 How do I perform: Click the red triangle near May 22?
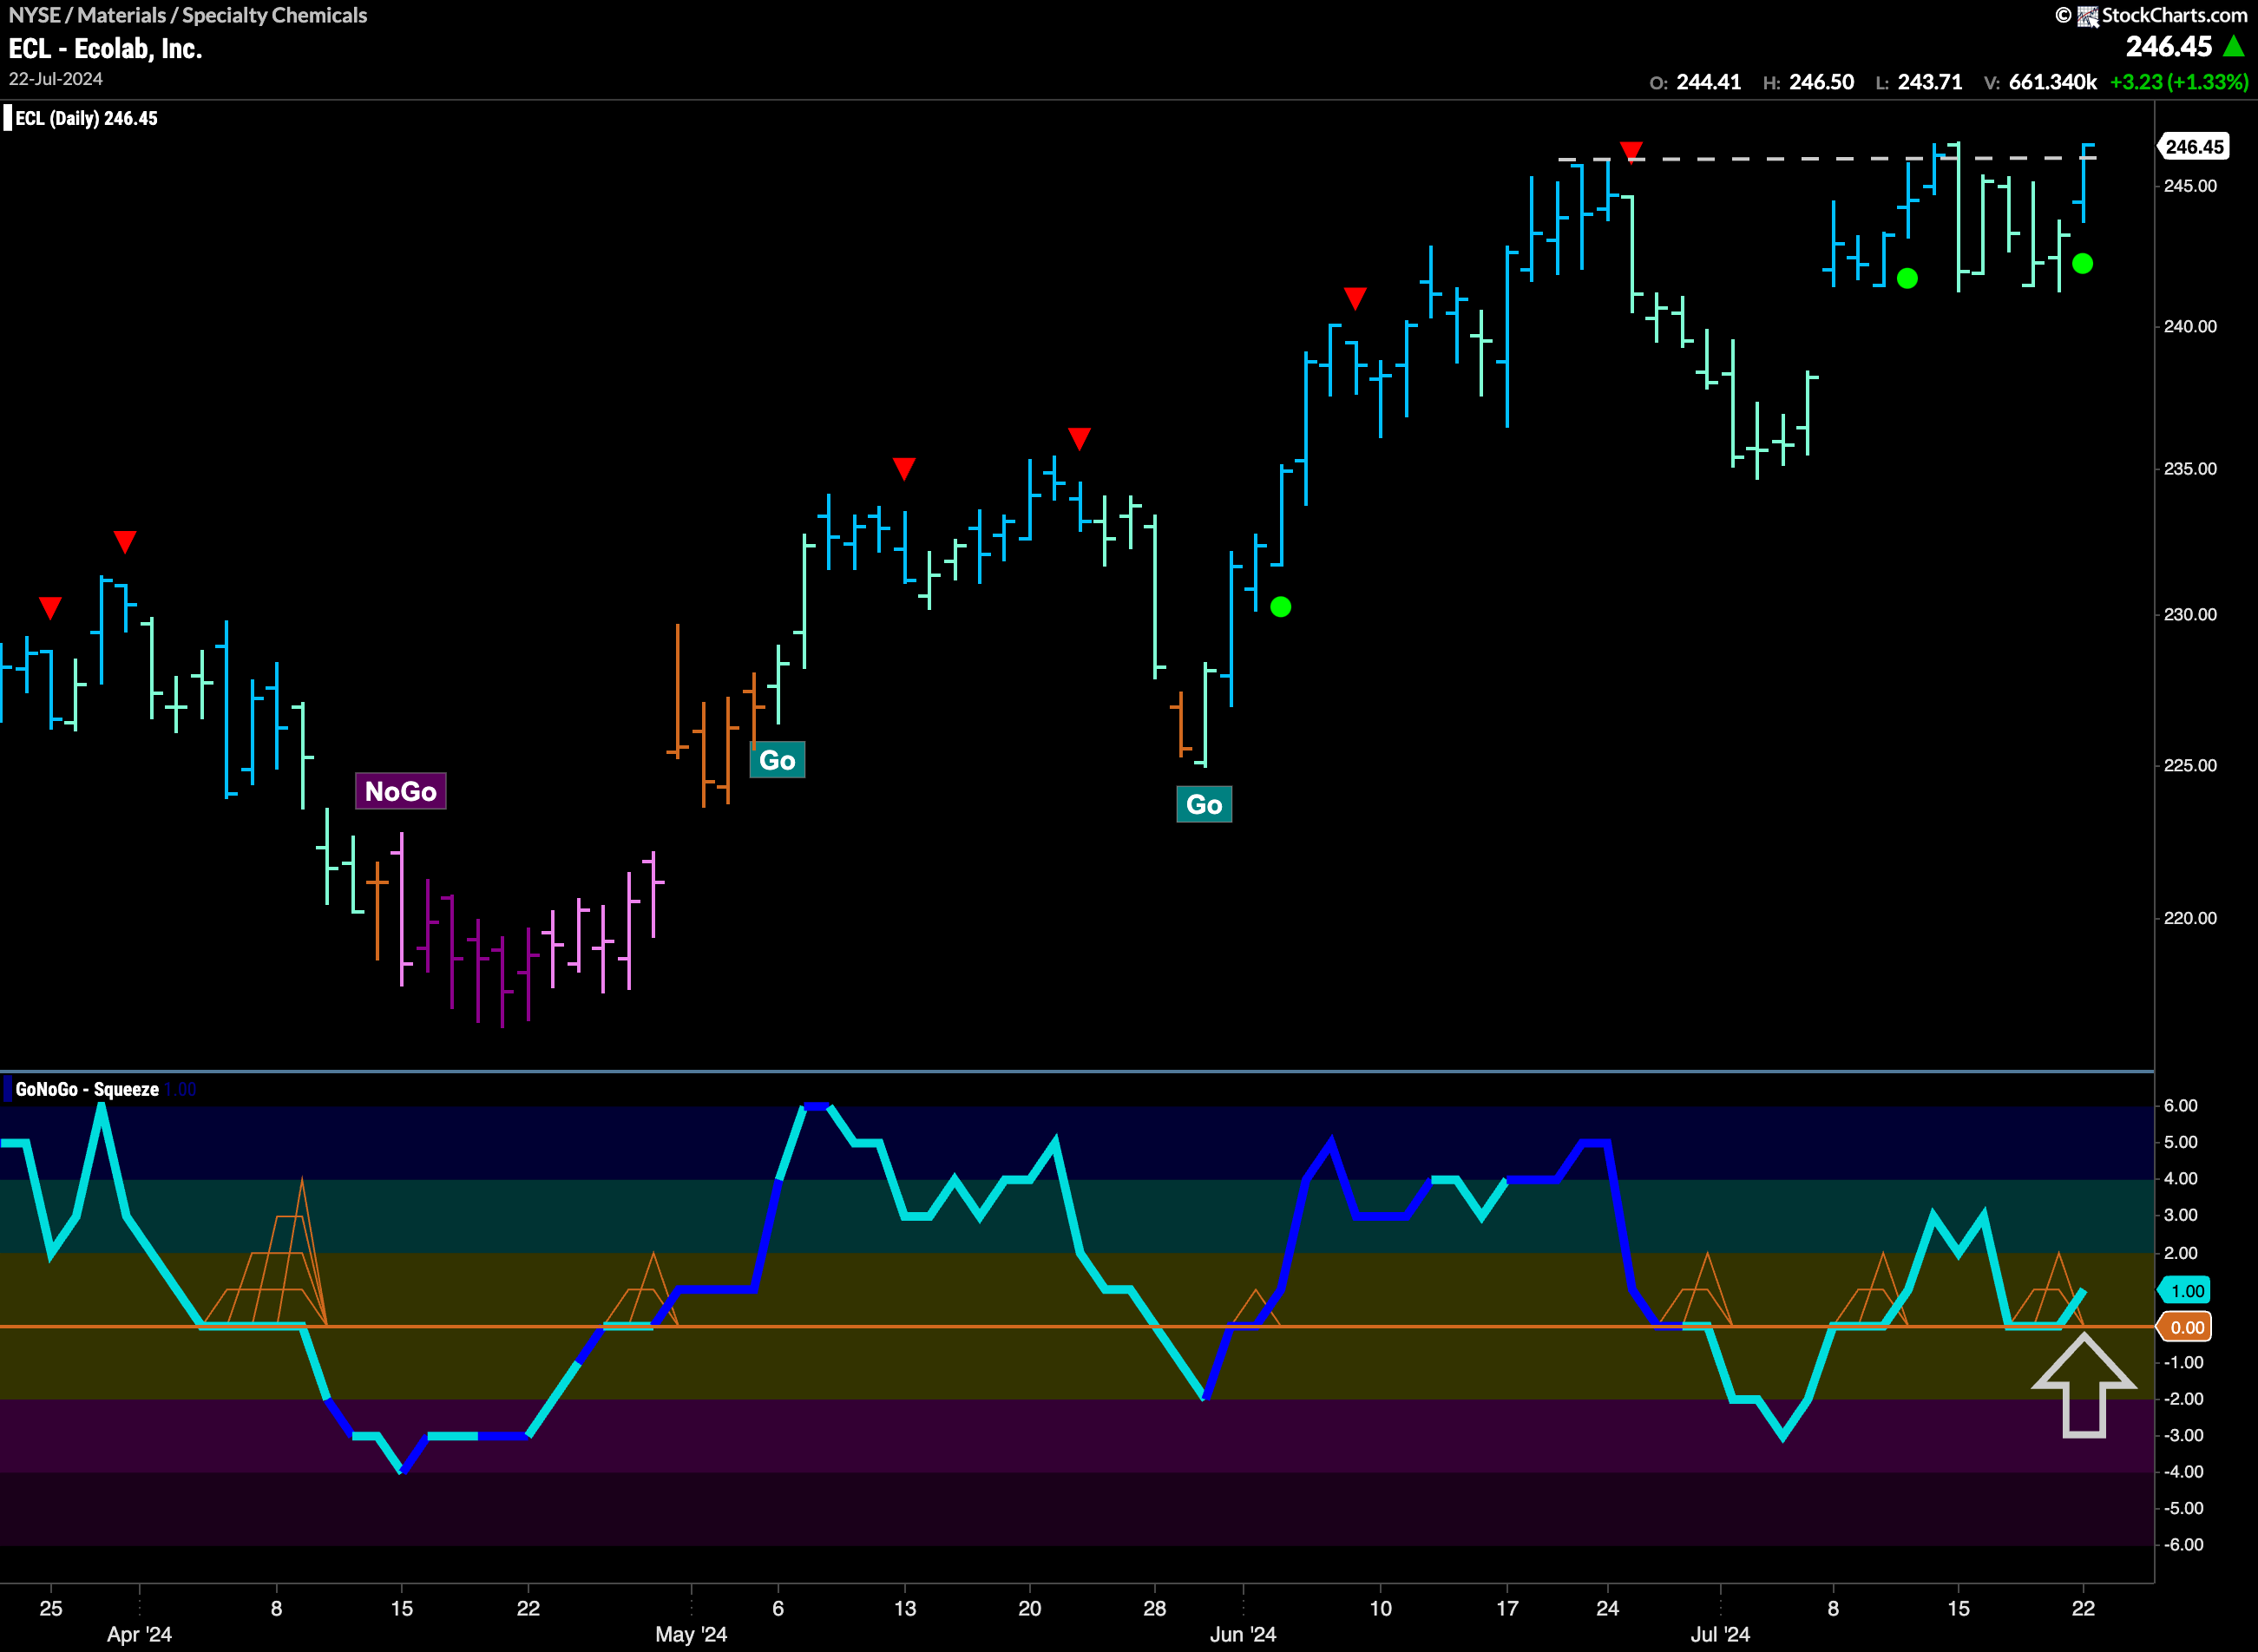point(1079,438)
